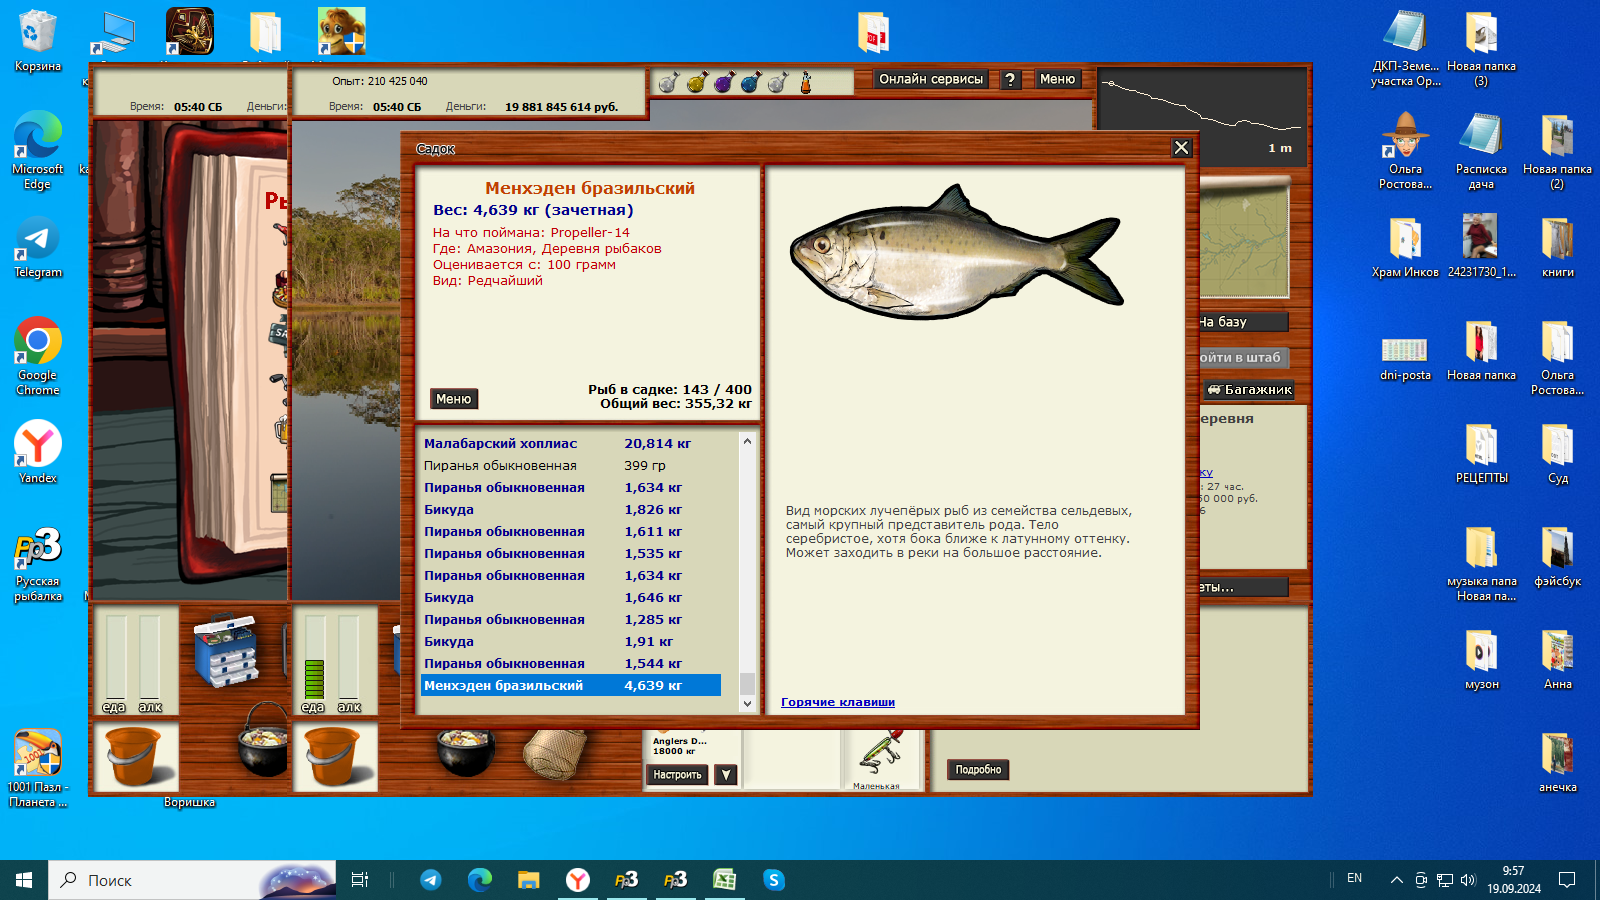Open Корзина recycle bin
The height and width of the screenshot is (900, 1600).
point(38,42)
